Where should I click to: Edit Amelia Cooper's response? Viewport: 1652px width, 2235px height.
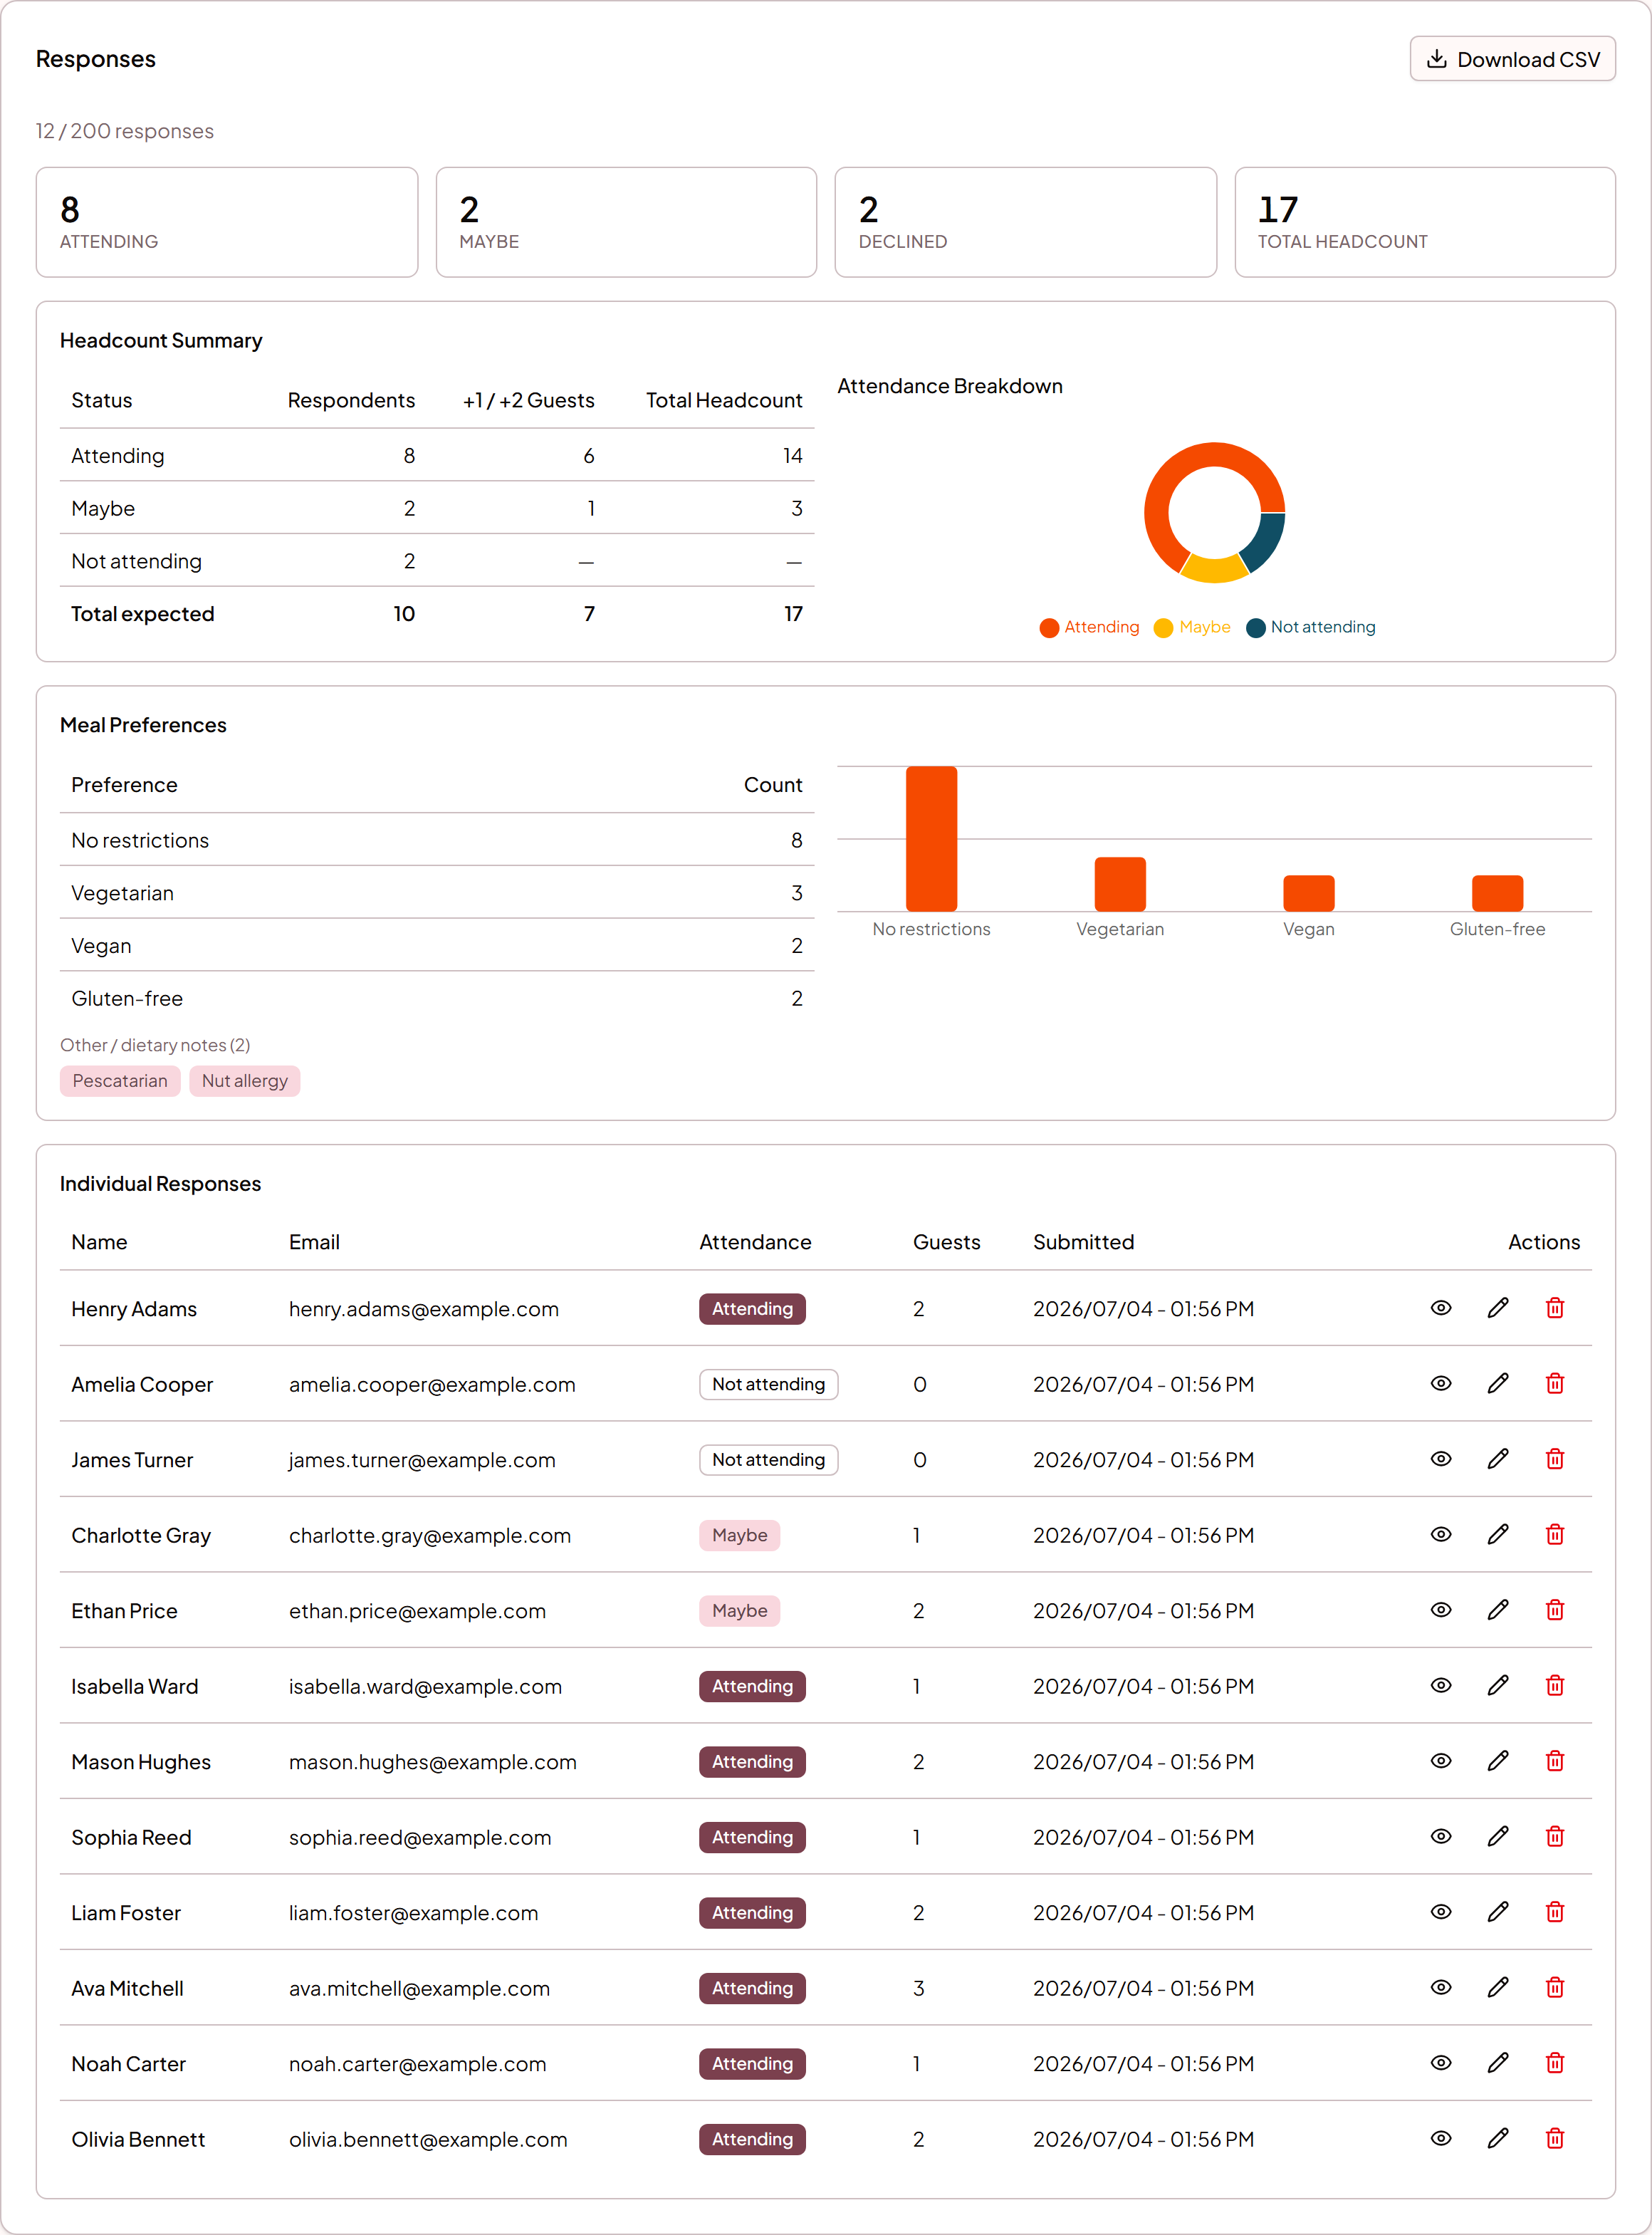pos(1497,1383)
